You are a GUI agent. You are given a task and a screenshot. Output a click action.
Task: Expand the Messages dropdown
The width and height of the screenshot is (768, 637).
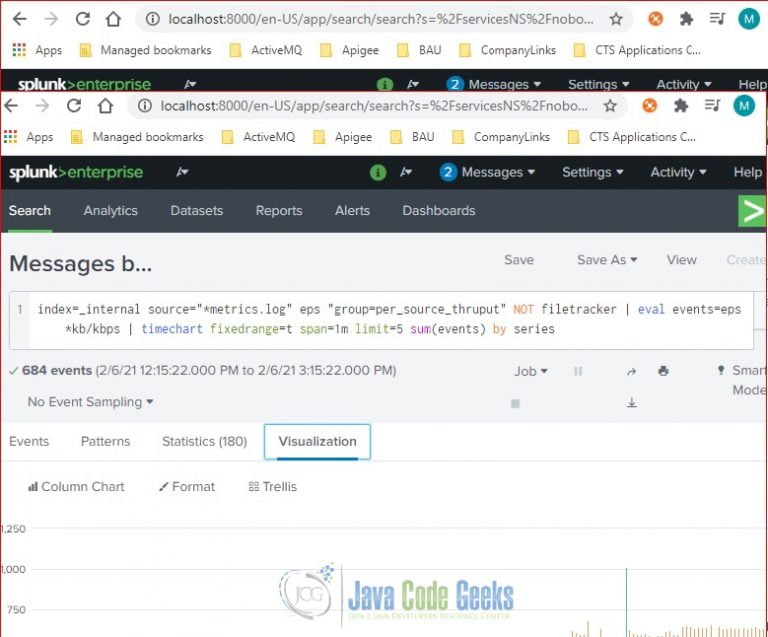487,172
